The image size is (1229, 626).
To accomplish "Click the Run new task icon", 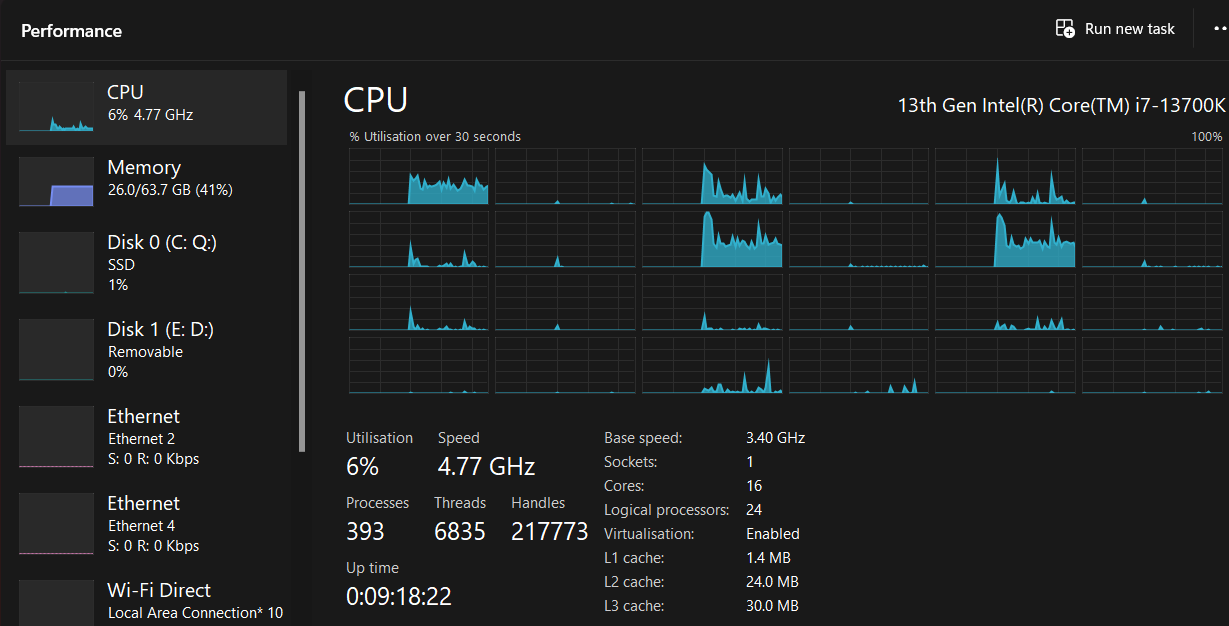I will pyautogui.click(x=1065, y=29).
